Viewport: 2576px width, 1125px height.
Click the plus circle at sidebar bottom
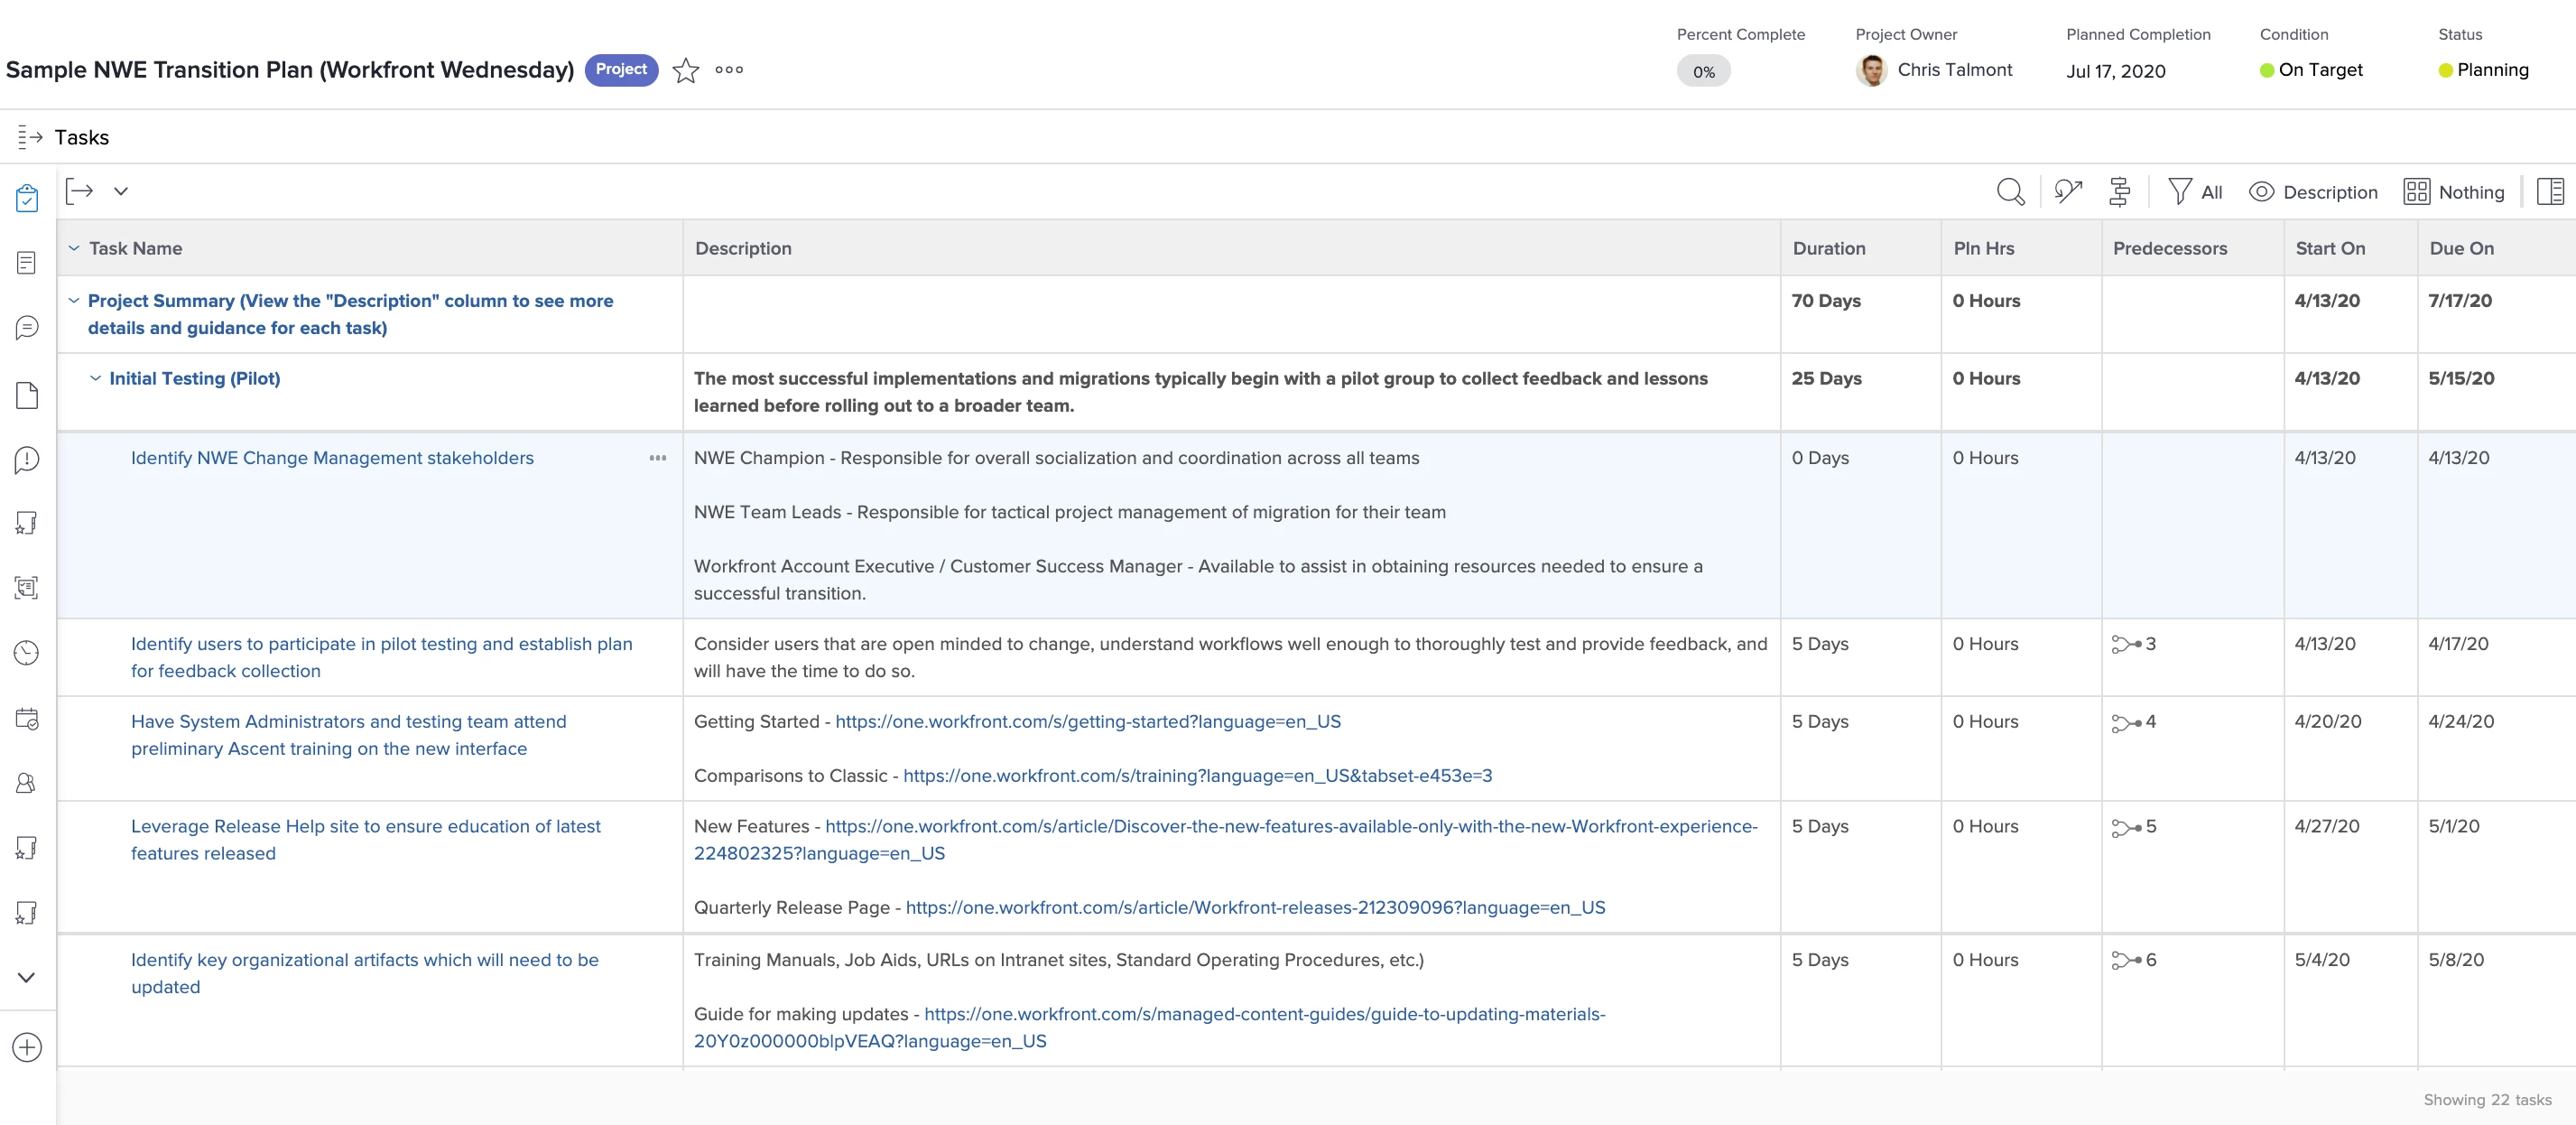[x=27, y=1047]
